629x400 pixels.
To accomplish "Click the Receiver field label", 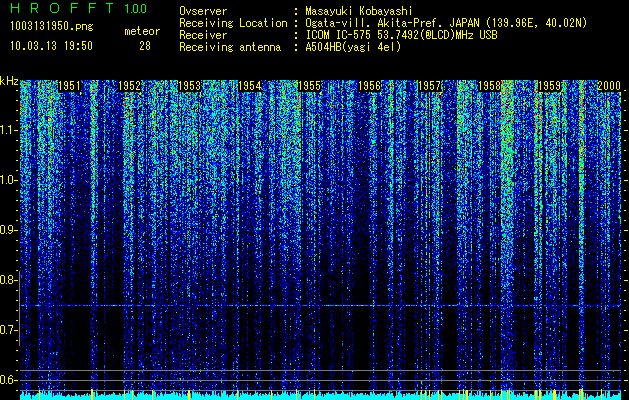I will (203, 35).
